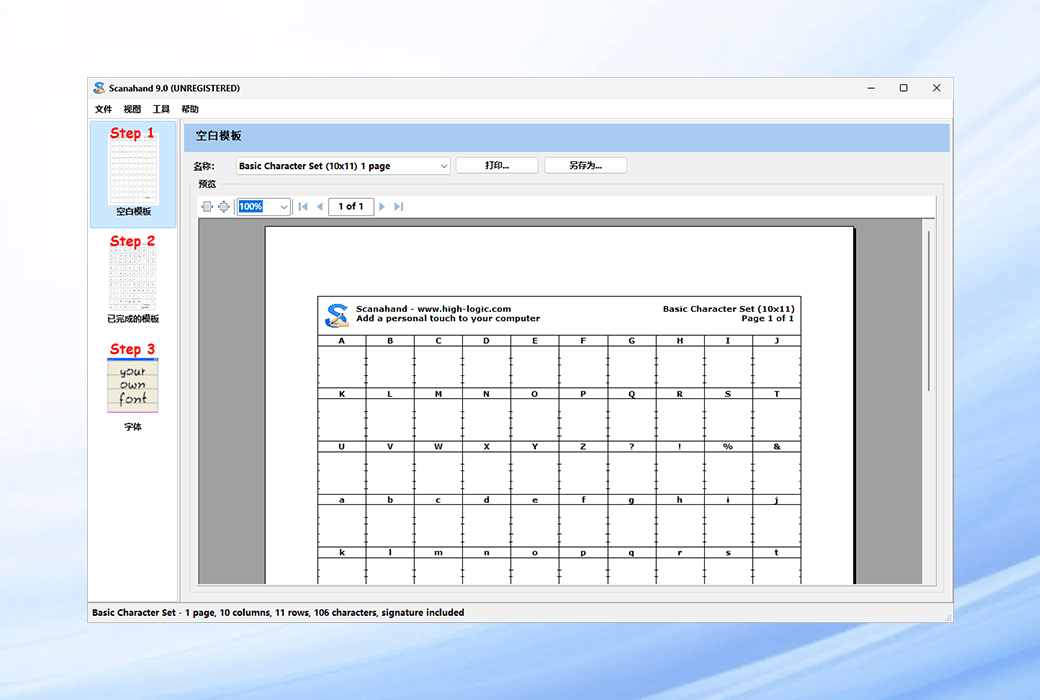Click the '&' column label in the template
The width and height of the screenshot is (1040, 700).
point(777,447)
